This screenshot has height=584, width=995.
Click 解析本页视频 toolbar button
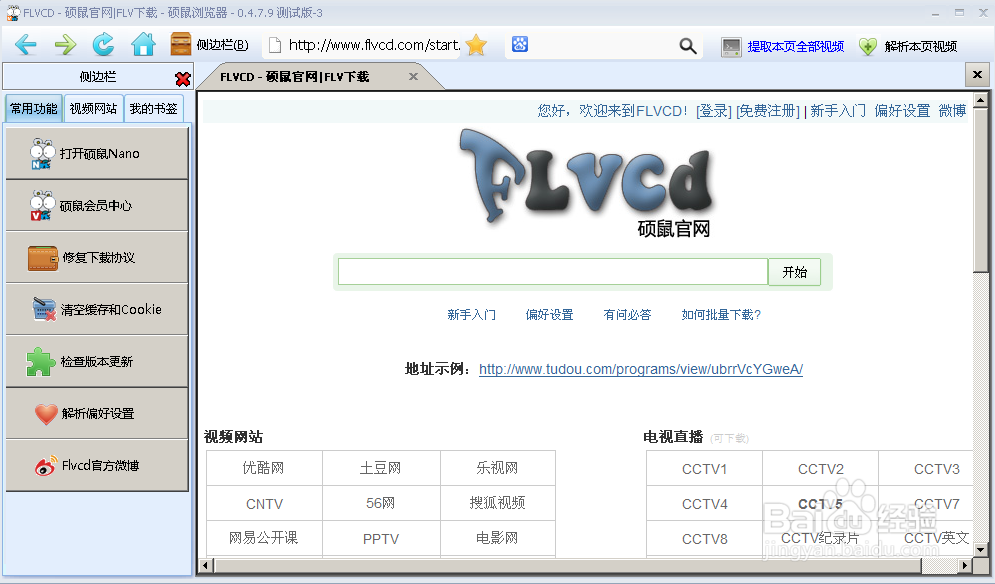point(908,46)
